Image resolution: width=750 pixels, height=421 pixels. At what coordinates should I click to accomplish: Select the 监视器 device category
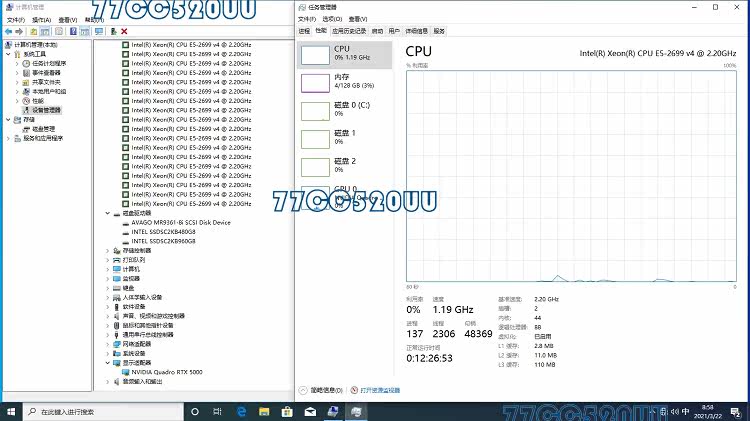(131, 279)
